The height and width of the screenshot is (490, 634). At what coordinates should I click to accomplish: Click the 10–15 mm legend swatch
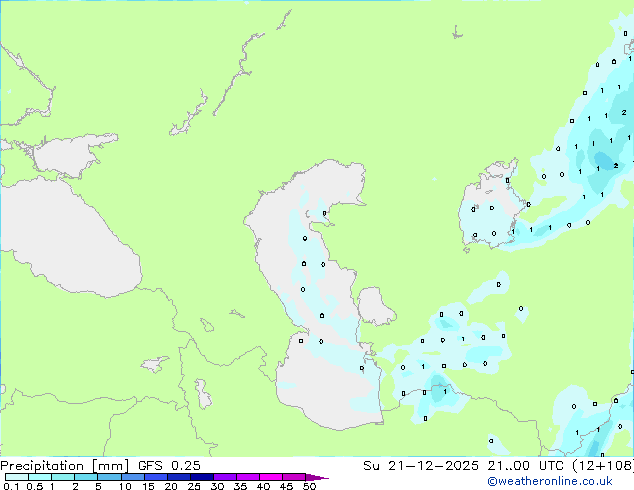[132, 477]
